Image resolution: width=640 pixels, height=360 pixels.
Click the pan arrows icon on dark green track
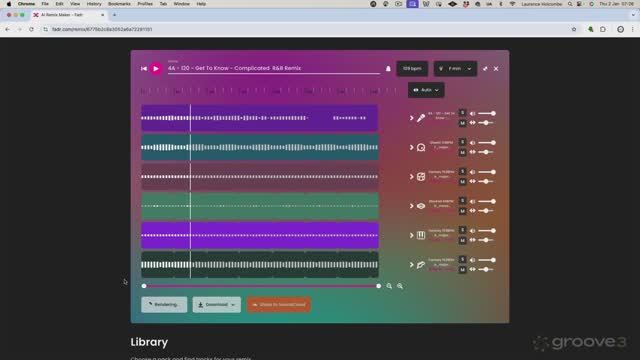[473, 269]
